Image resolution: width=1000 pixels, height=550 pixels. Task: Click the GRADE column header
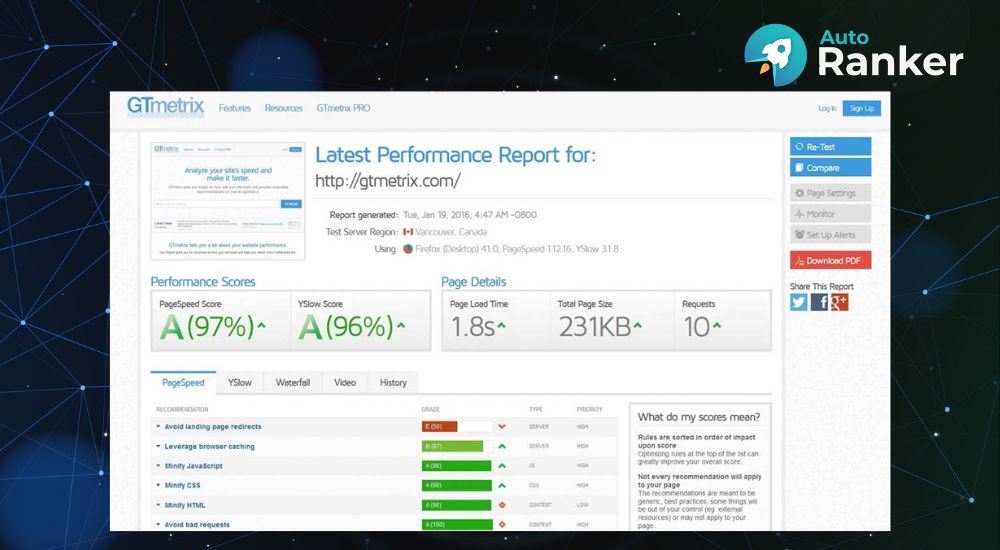[430, 410]
